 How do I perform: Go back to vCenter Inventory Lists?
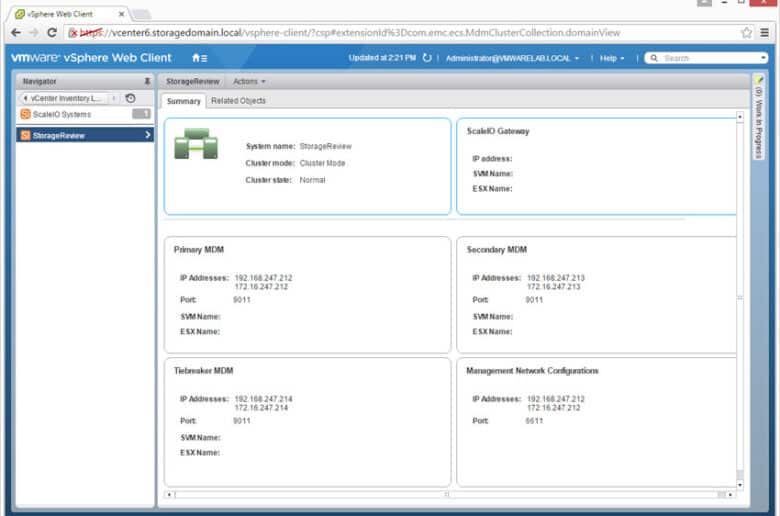point(66,98)
